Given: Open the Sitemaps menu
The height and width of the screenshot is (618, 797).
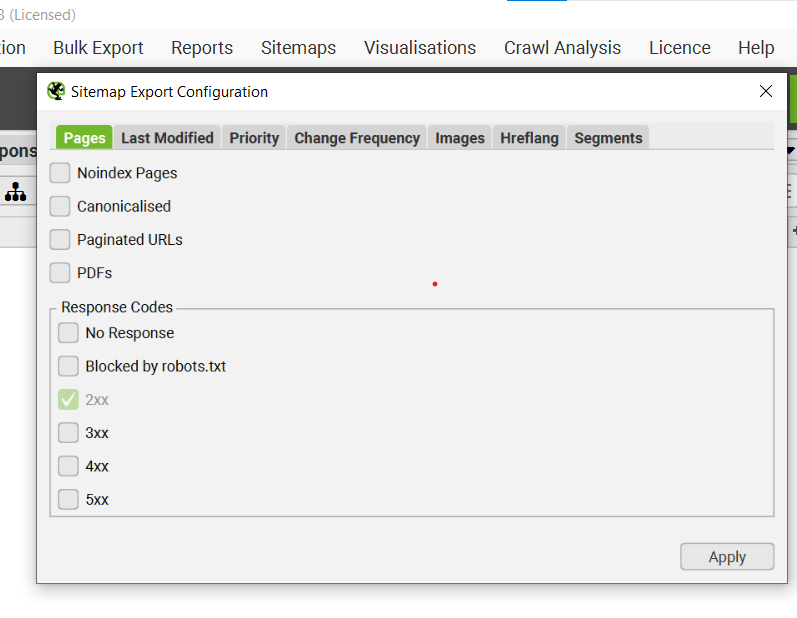Looking at the screenshot, I should pos(298,48).
